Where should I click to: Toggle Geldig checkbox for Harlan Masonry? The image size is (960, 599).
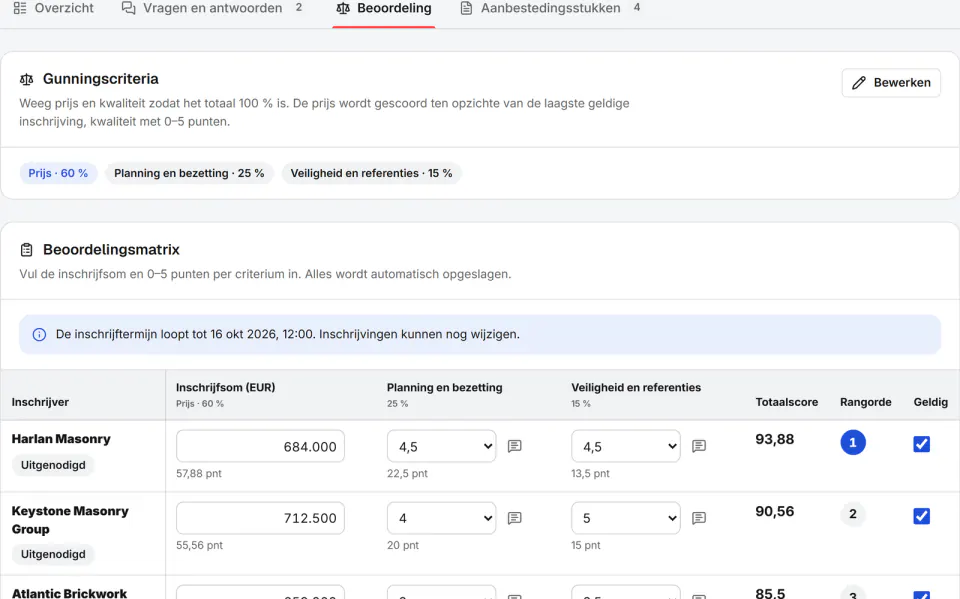click(921, 444)
